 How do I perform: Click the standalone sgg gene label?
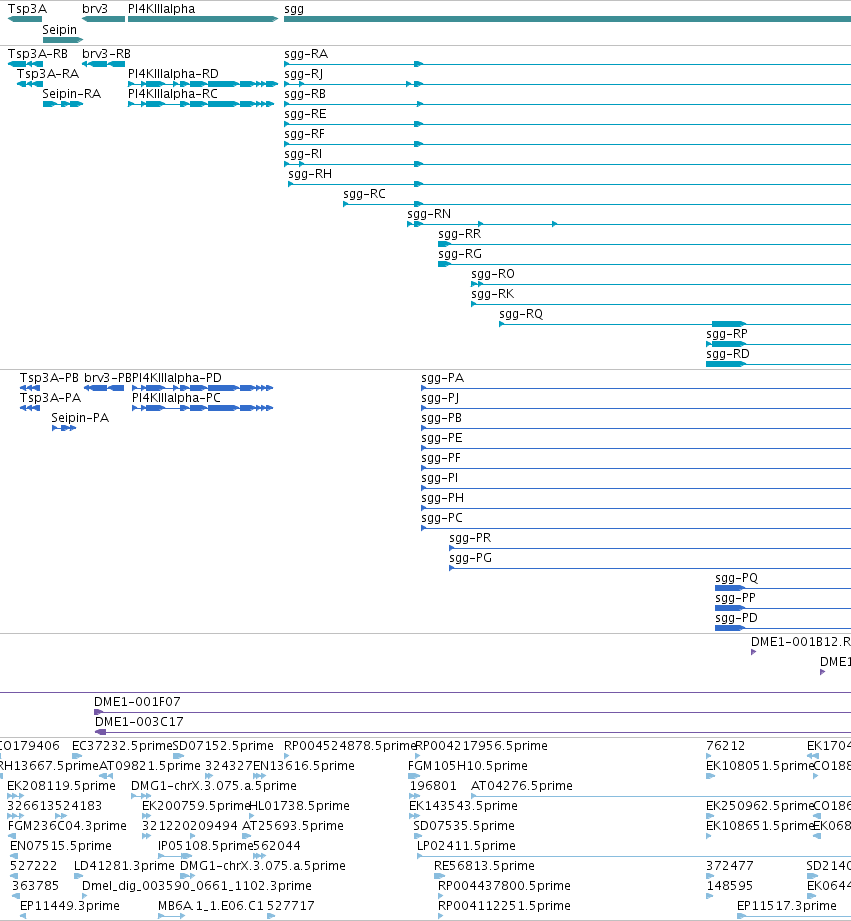294,9
